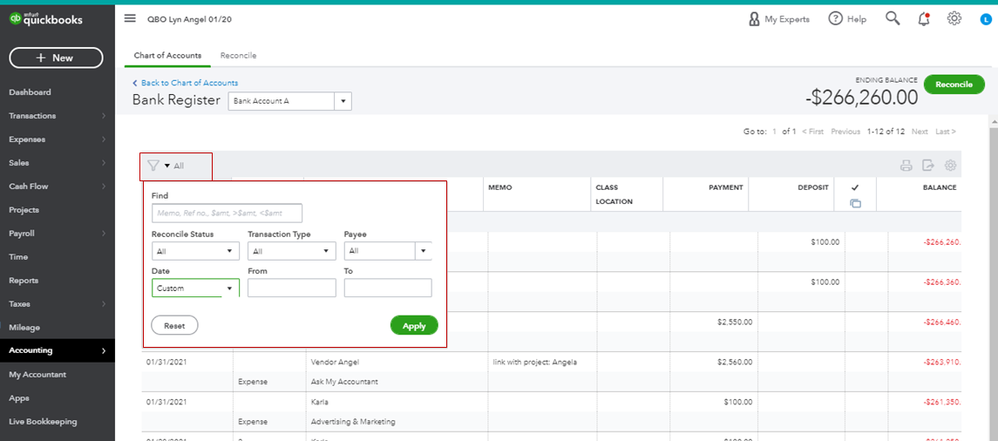Expand the Payroll sidebar submenu

pyautogui.click(x=103, y=234)
